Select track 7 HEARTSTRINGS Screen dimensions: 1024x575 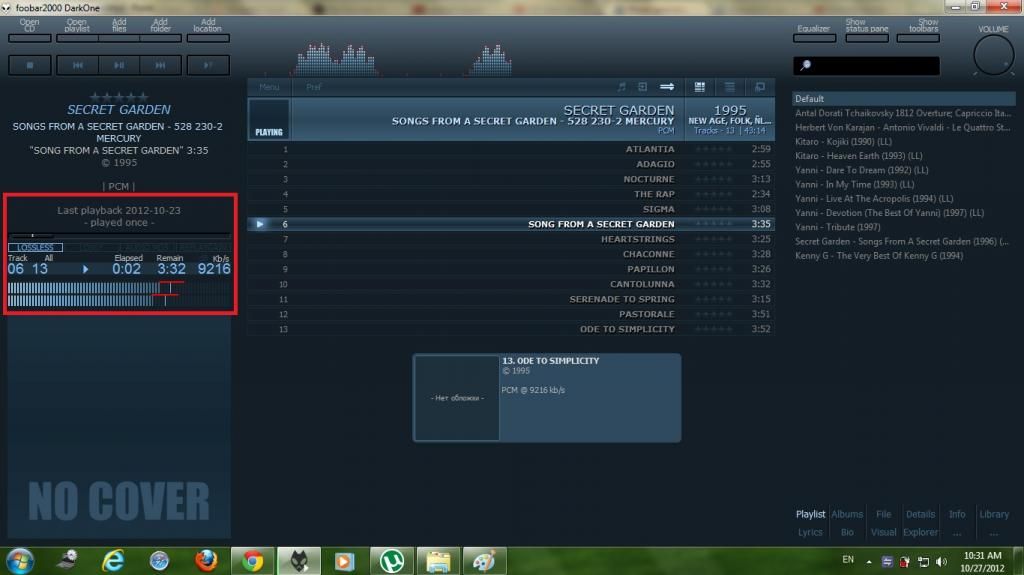pos(511,239)
